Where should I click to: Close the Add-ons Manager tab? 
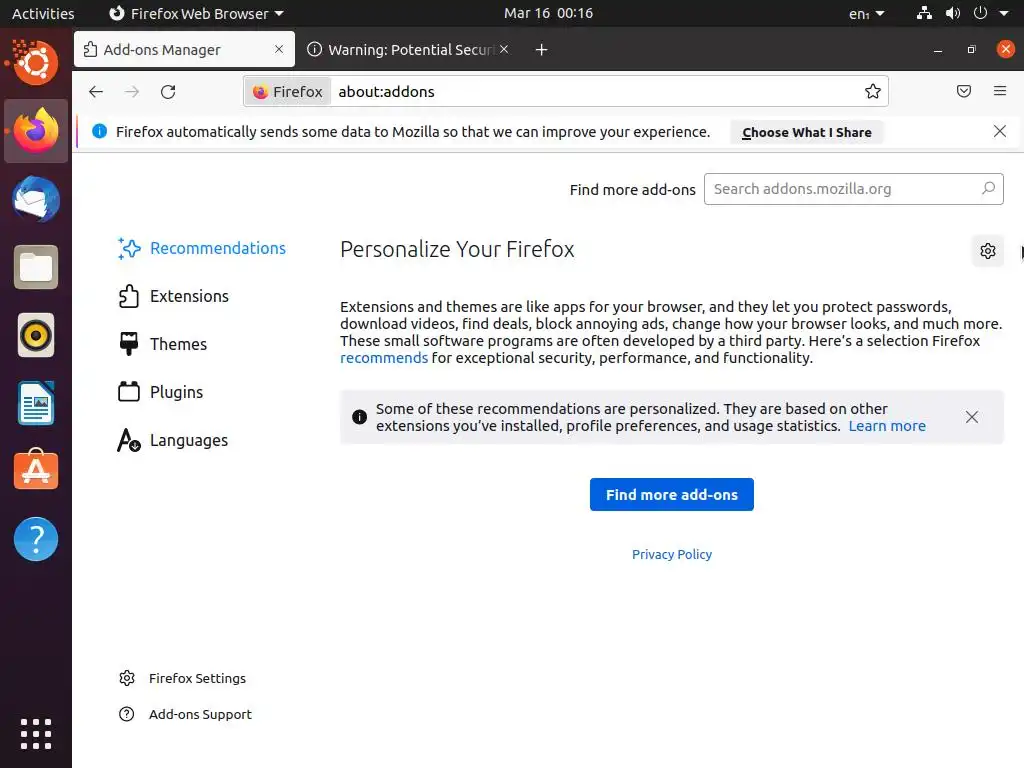click(x=279, y=49)
